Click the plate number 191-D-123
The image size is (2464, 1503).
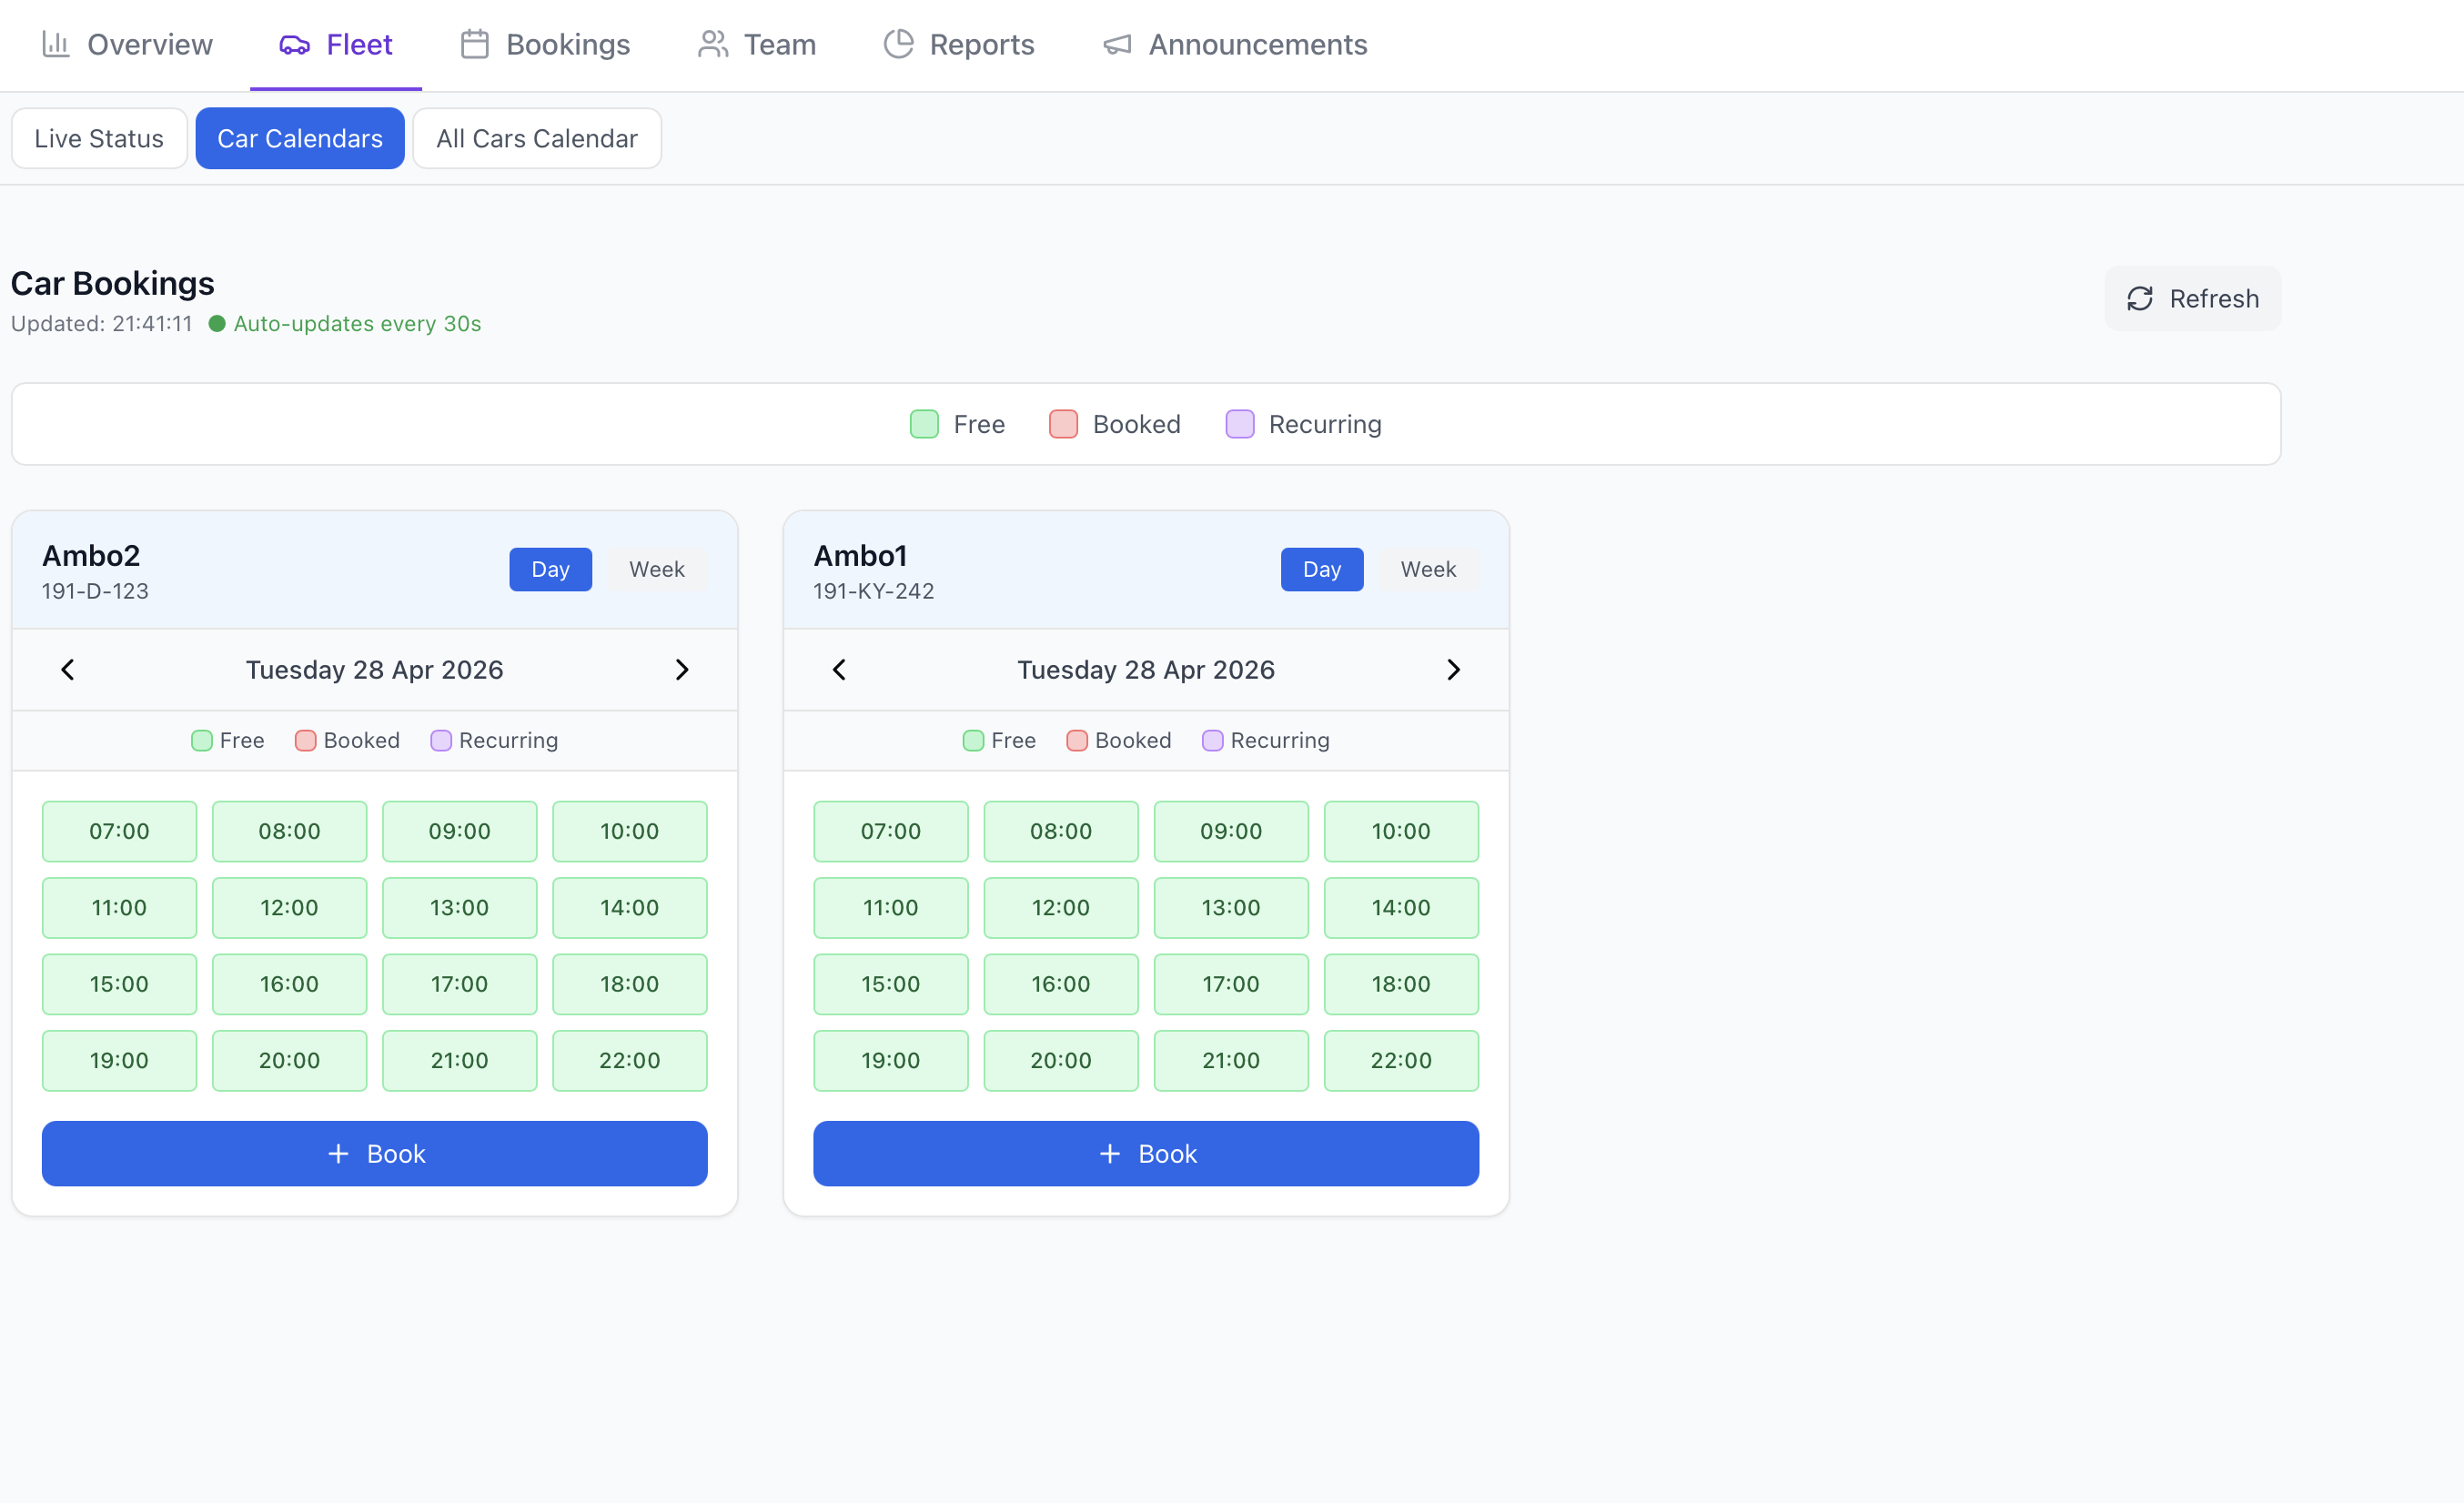coord(95,591)
